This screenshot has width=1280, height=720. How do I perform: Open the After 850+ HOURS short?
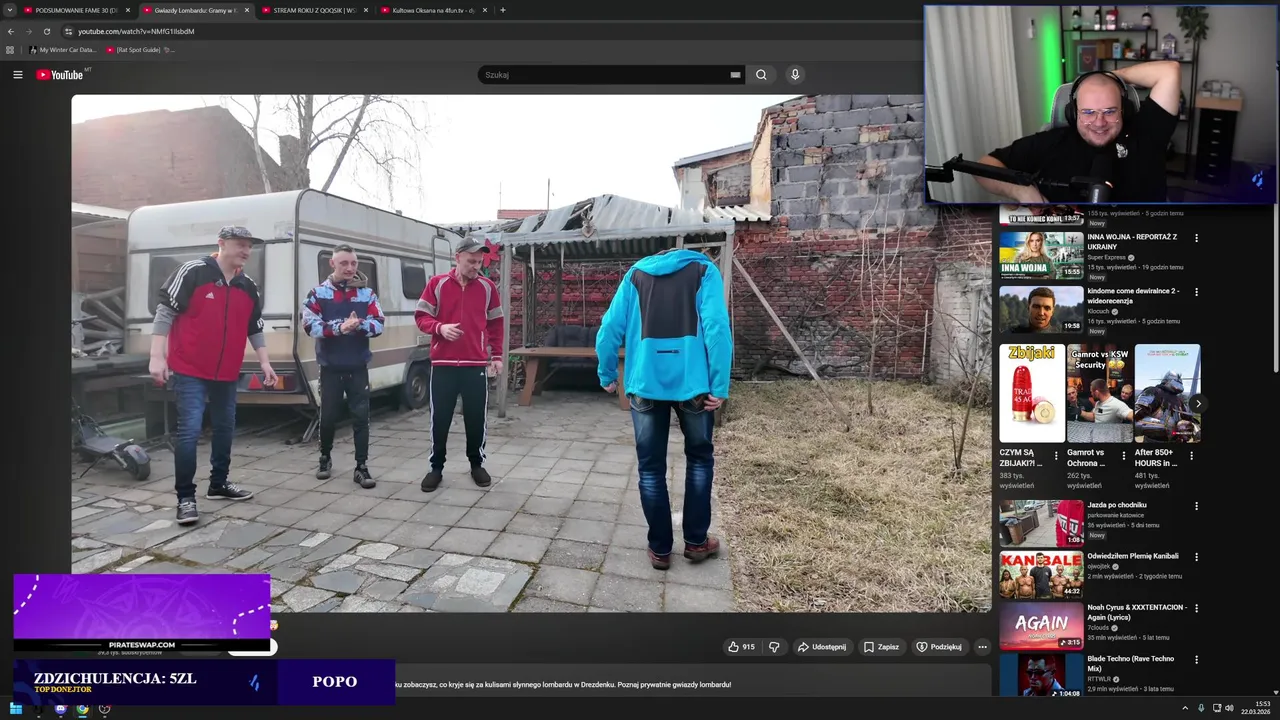pyautogui.click(x=1167, y=393)
